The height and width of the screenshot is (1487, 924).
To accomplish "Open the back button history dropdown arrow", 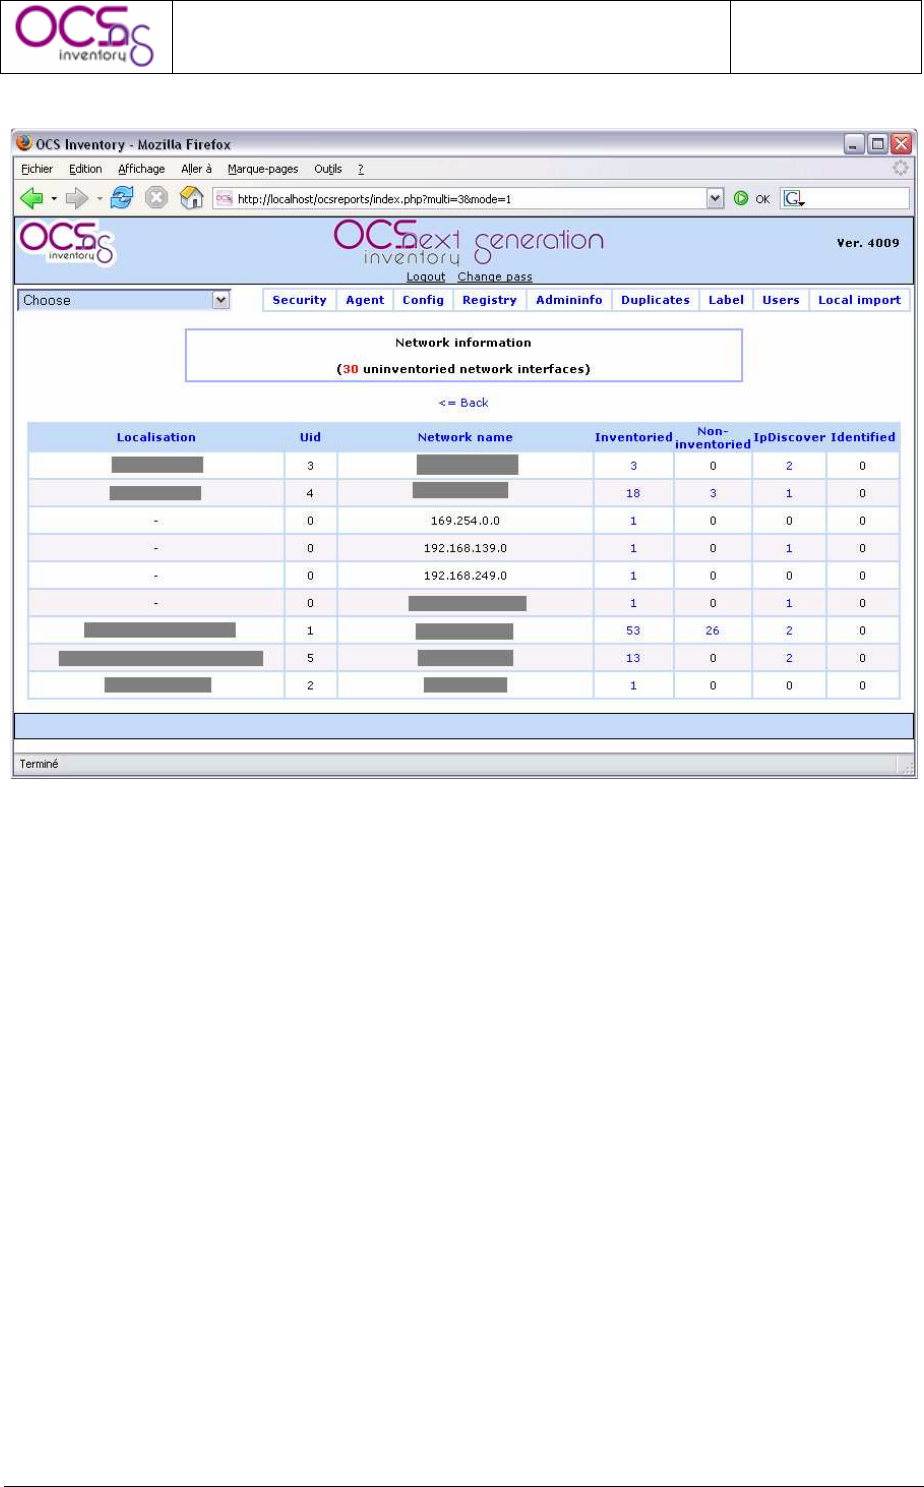I will click(54, 199).
